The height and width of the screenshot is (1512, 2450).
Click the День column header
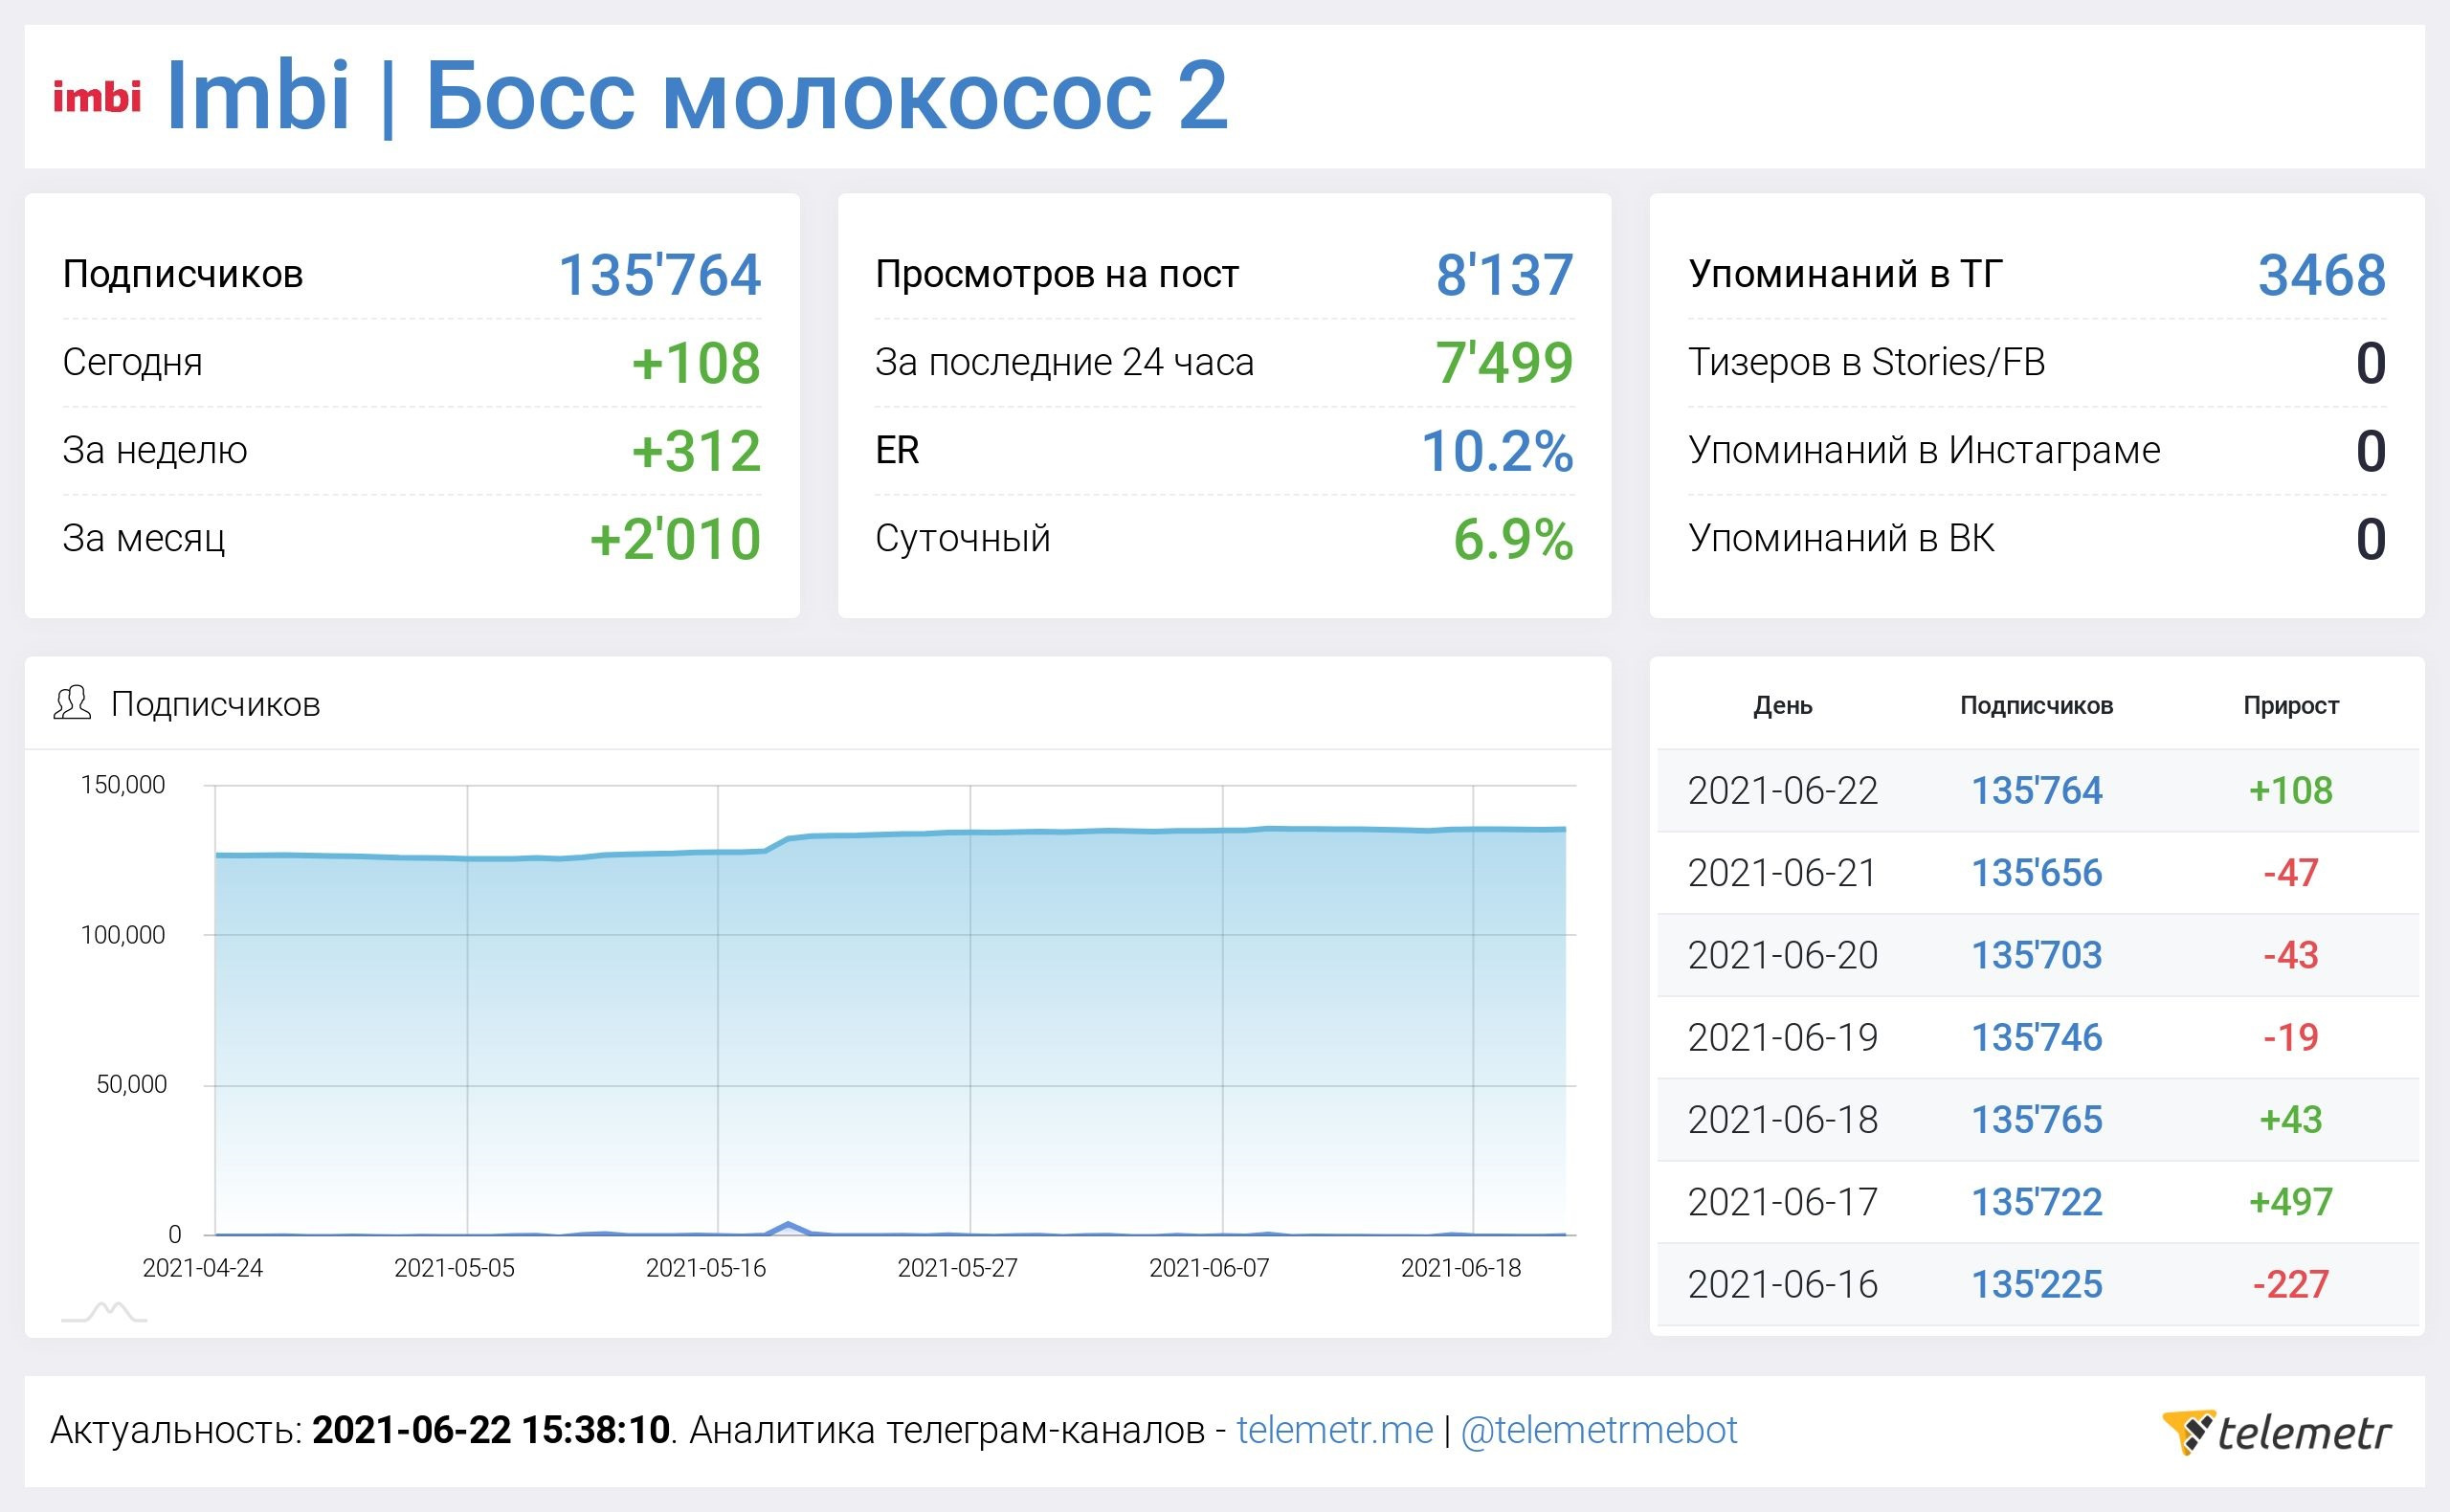click(1782, 705)
